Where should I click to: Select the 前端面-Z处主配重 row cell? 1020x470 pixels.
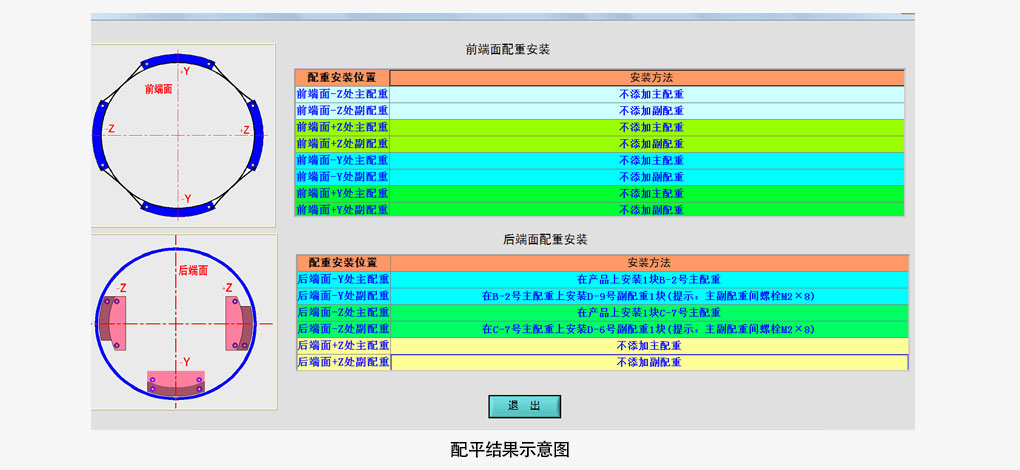(x=342, y=94)
